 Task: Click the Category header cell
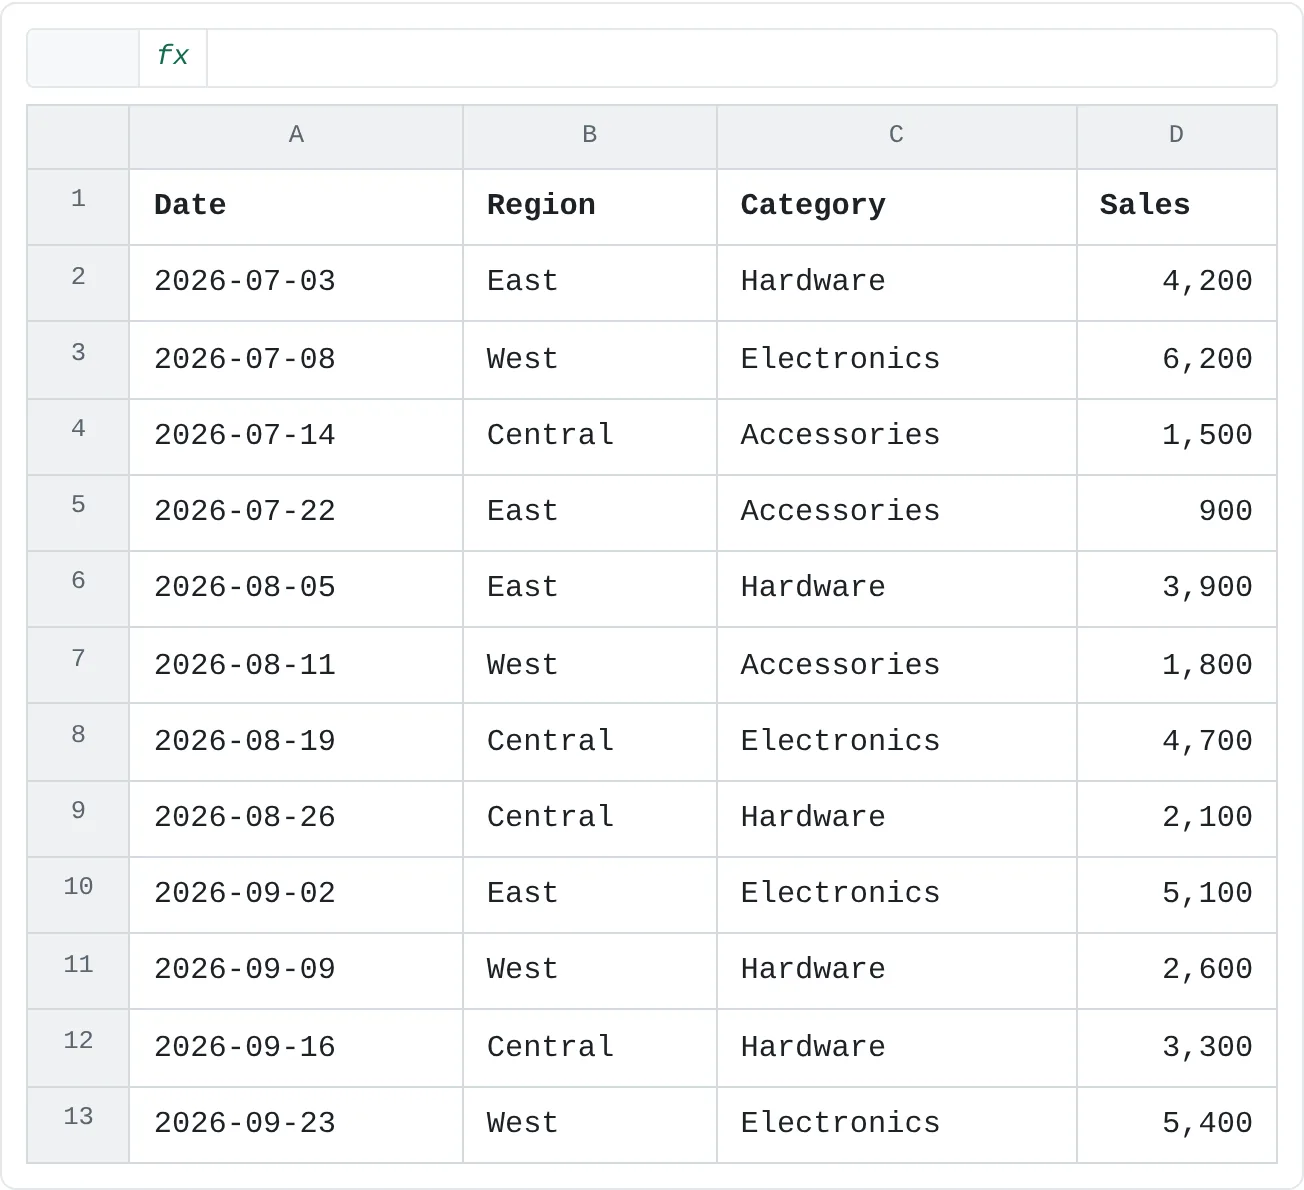[897, 207]
